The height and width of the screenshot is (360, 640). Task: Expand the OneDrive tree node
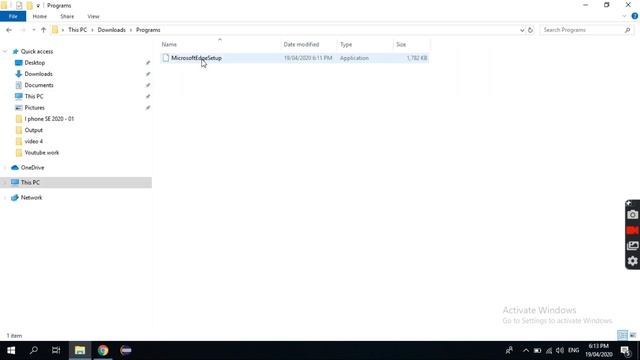click(5, 168)
